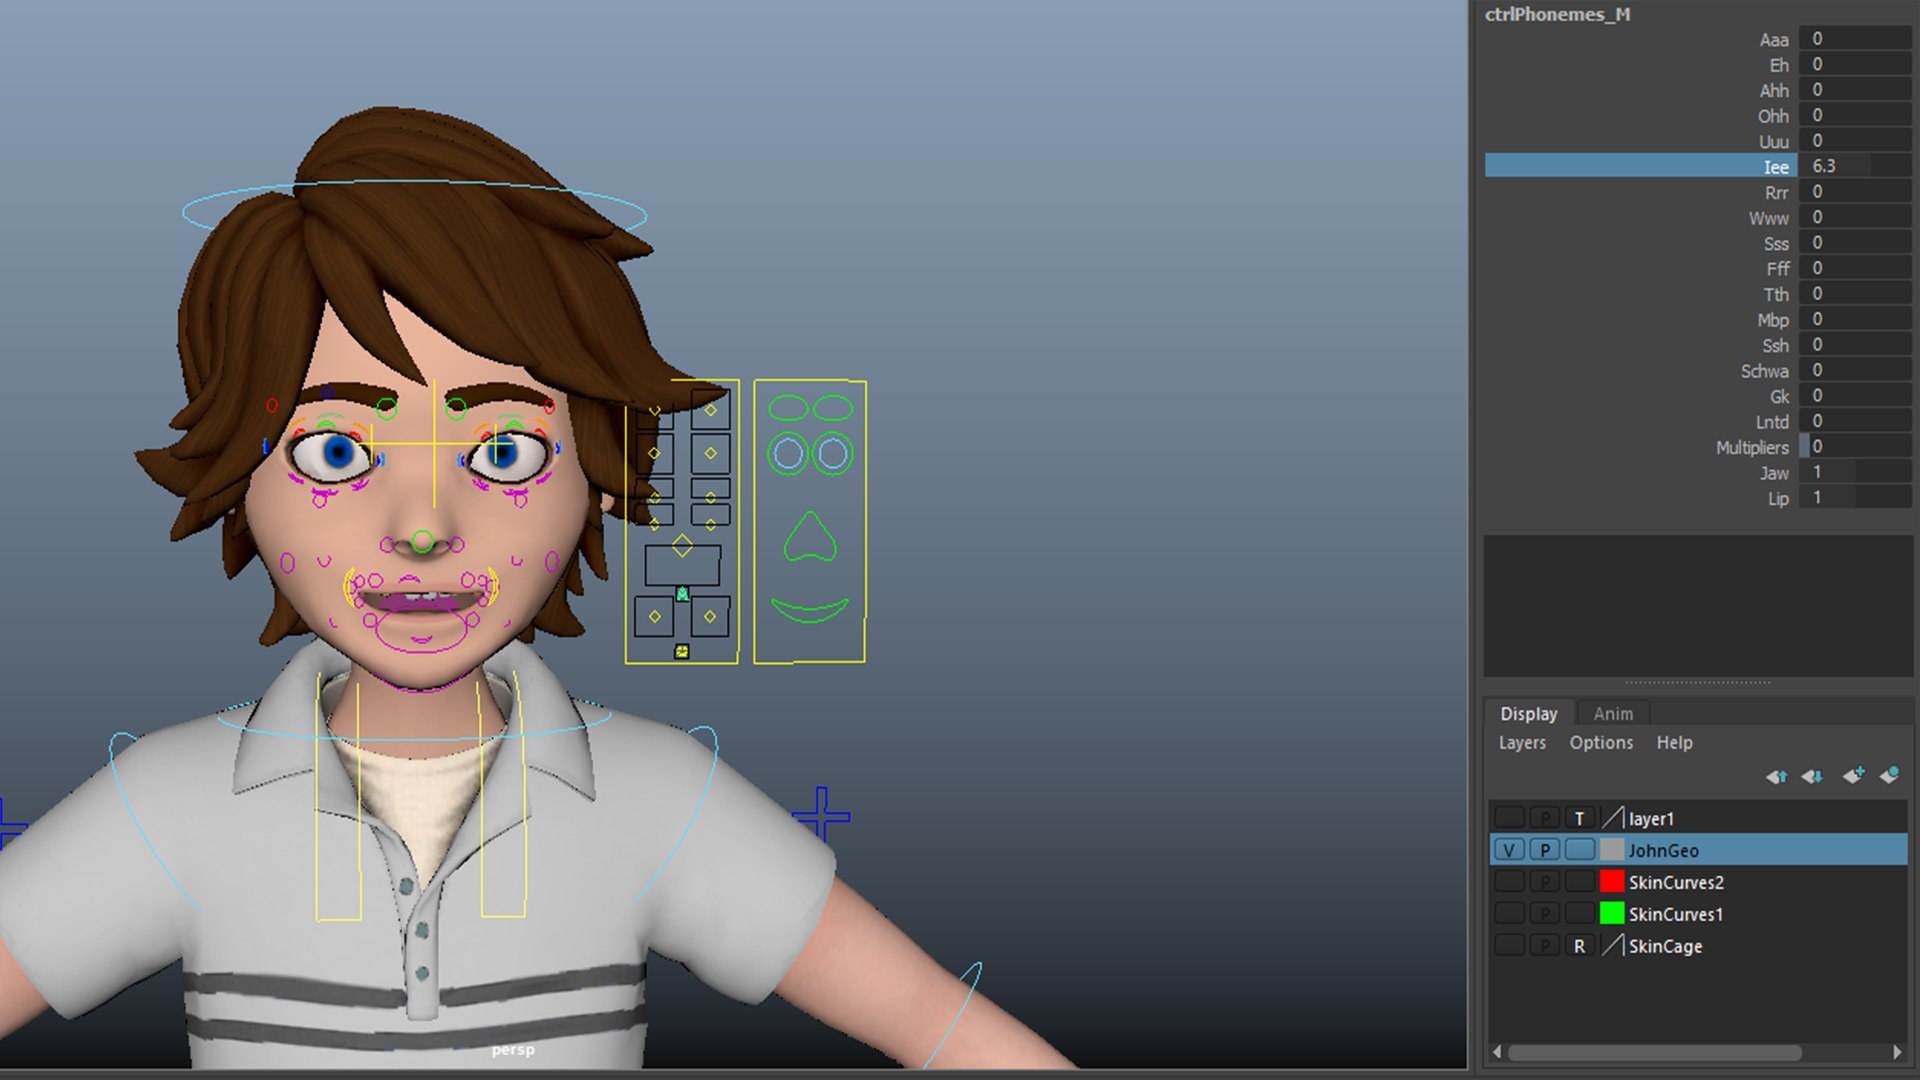Toggle visibility box of SkinCurves2 layer
Image resolution: width=1920 pixels, height=1080 pixels.
(1509, 882)
